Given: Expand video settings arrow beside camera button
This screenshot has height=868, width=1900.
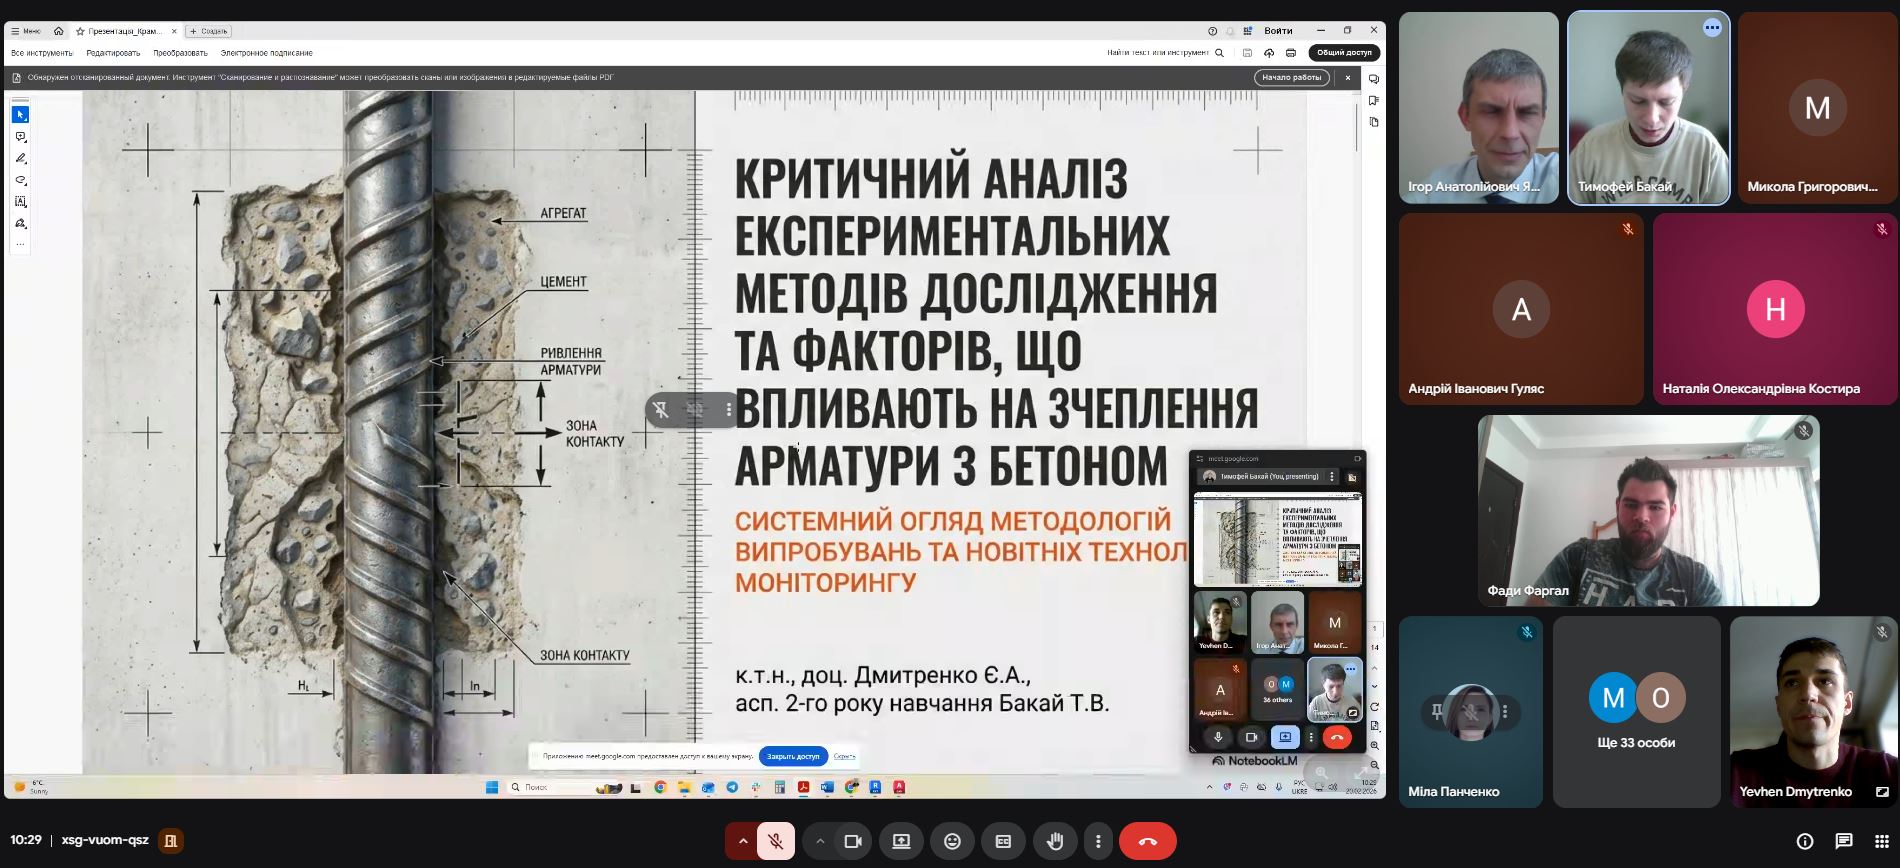Looking at the screenshot, I should (x=820, y=841).
